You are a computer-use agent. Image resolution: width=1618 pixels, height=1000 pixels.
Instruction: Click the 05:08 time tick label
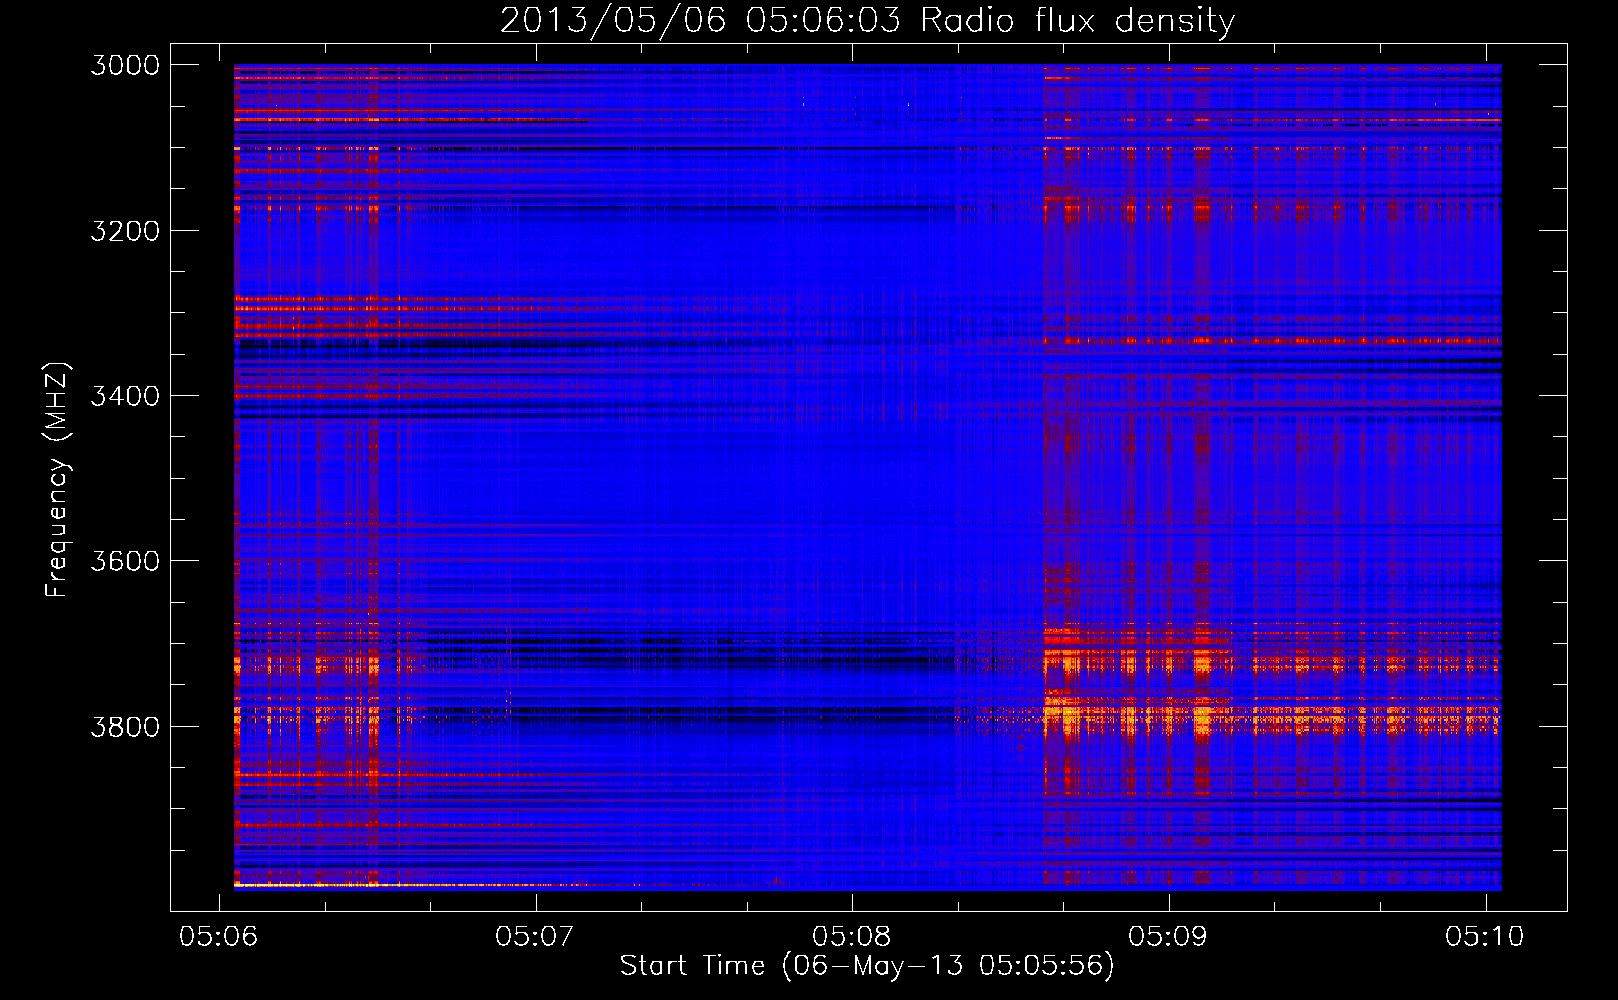click(x=851, y=936)
